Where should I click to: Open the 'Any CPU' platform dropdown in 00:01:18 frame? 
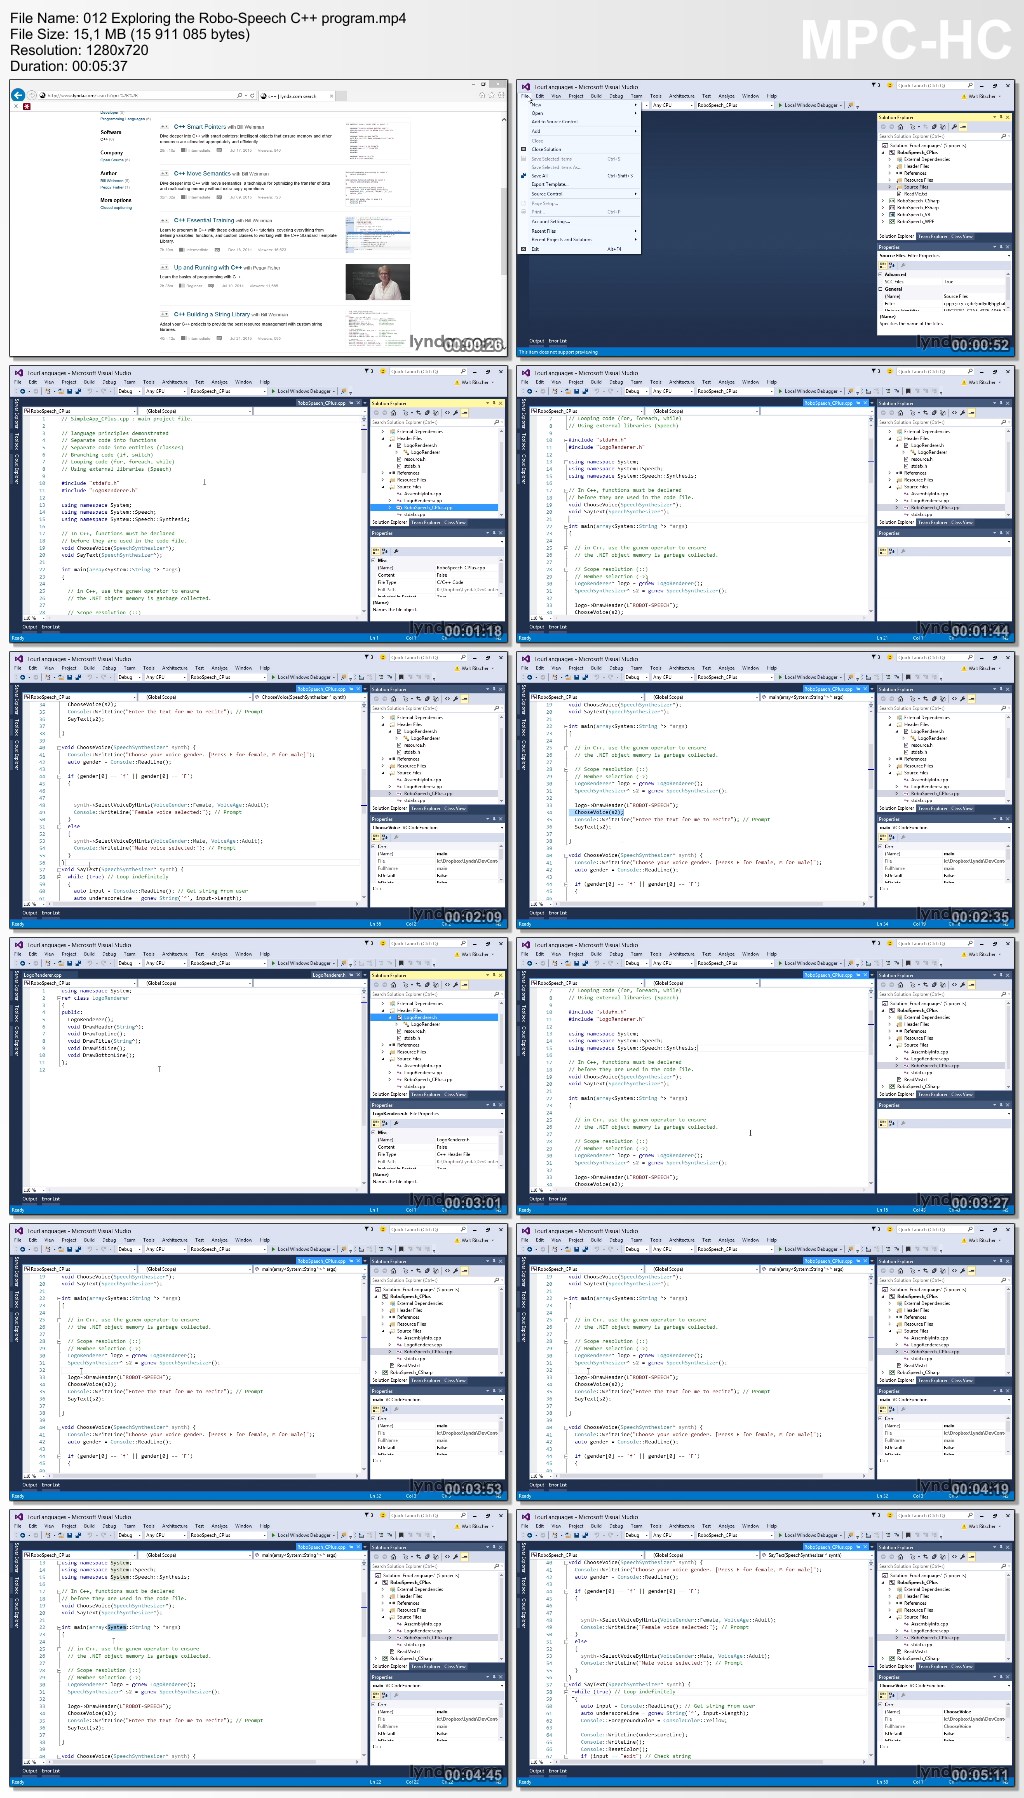165,390
